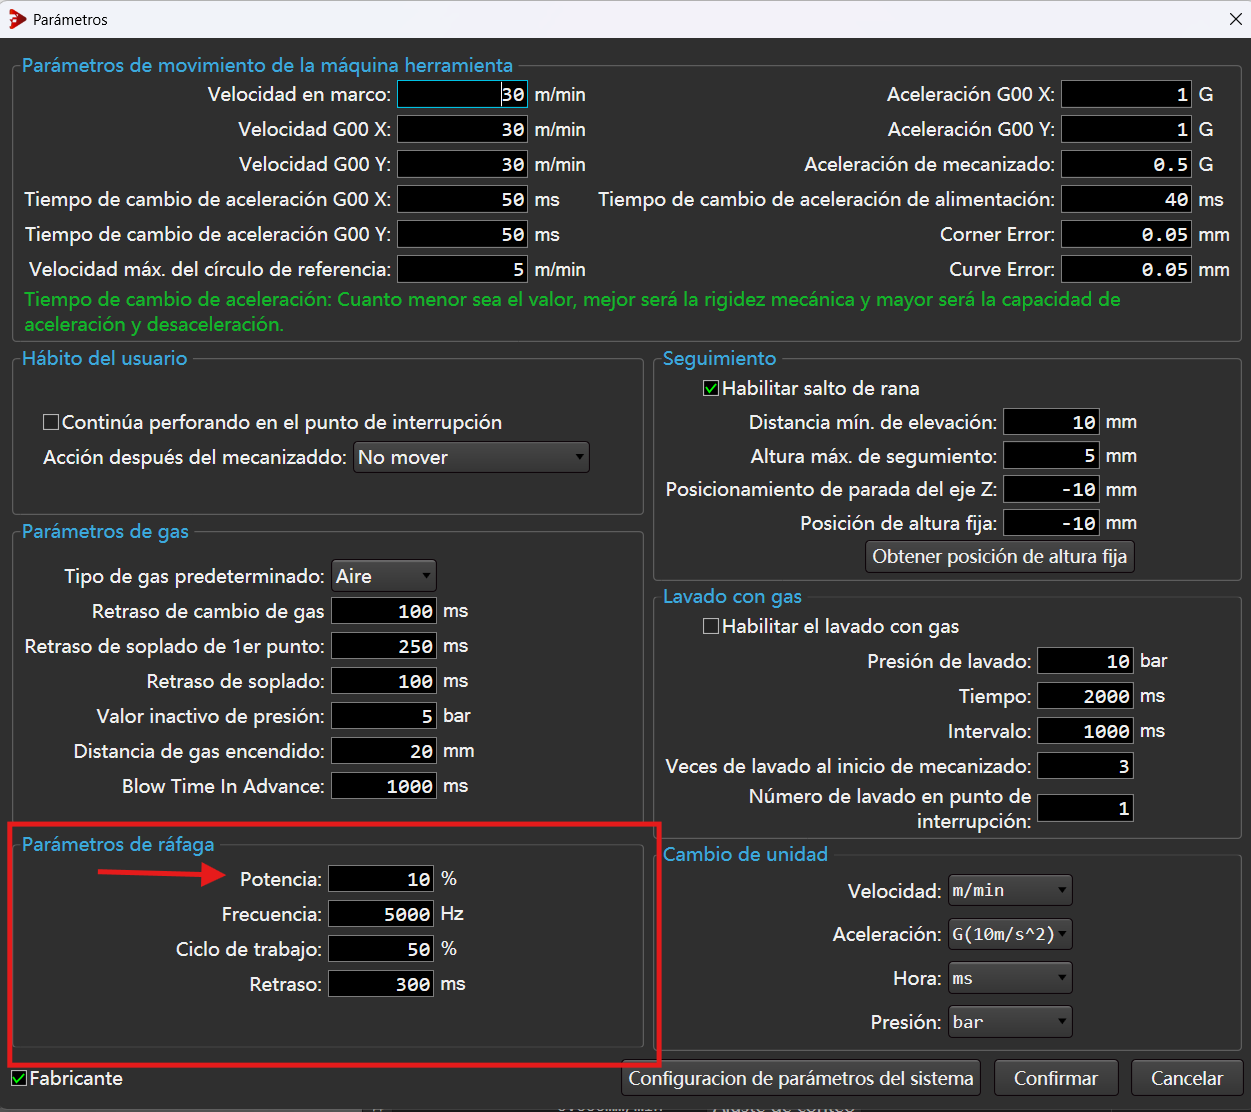
Task: Click Blow Time In Advance field
Action: (x=384, y=786)
